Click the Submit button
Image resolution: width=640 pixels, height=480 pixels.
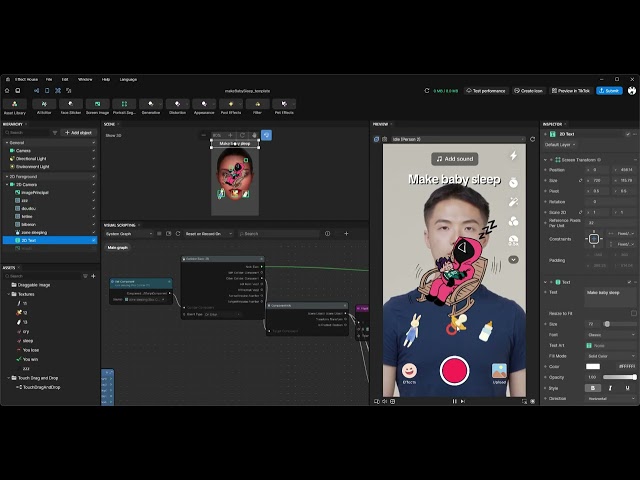[609, 91]
